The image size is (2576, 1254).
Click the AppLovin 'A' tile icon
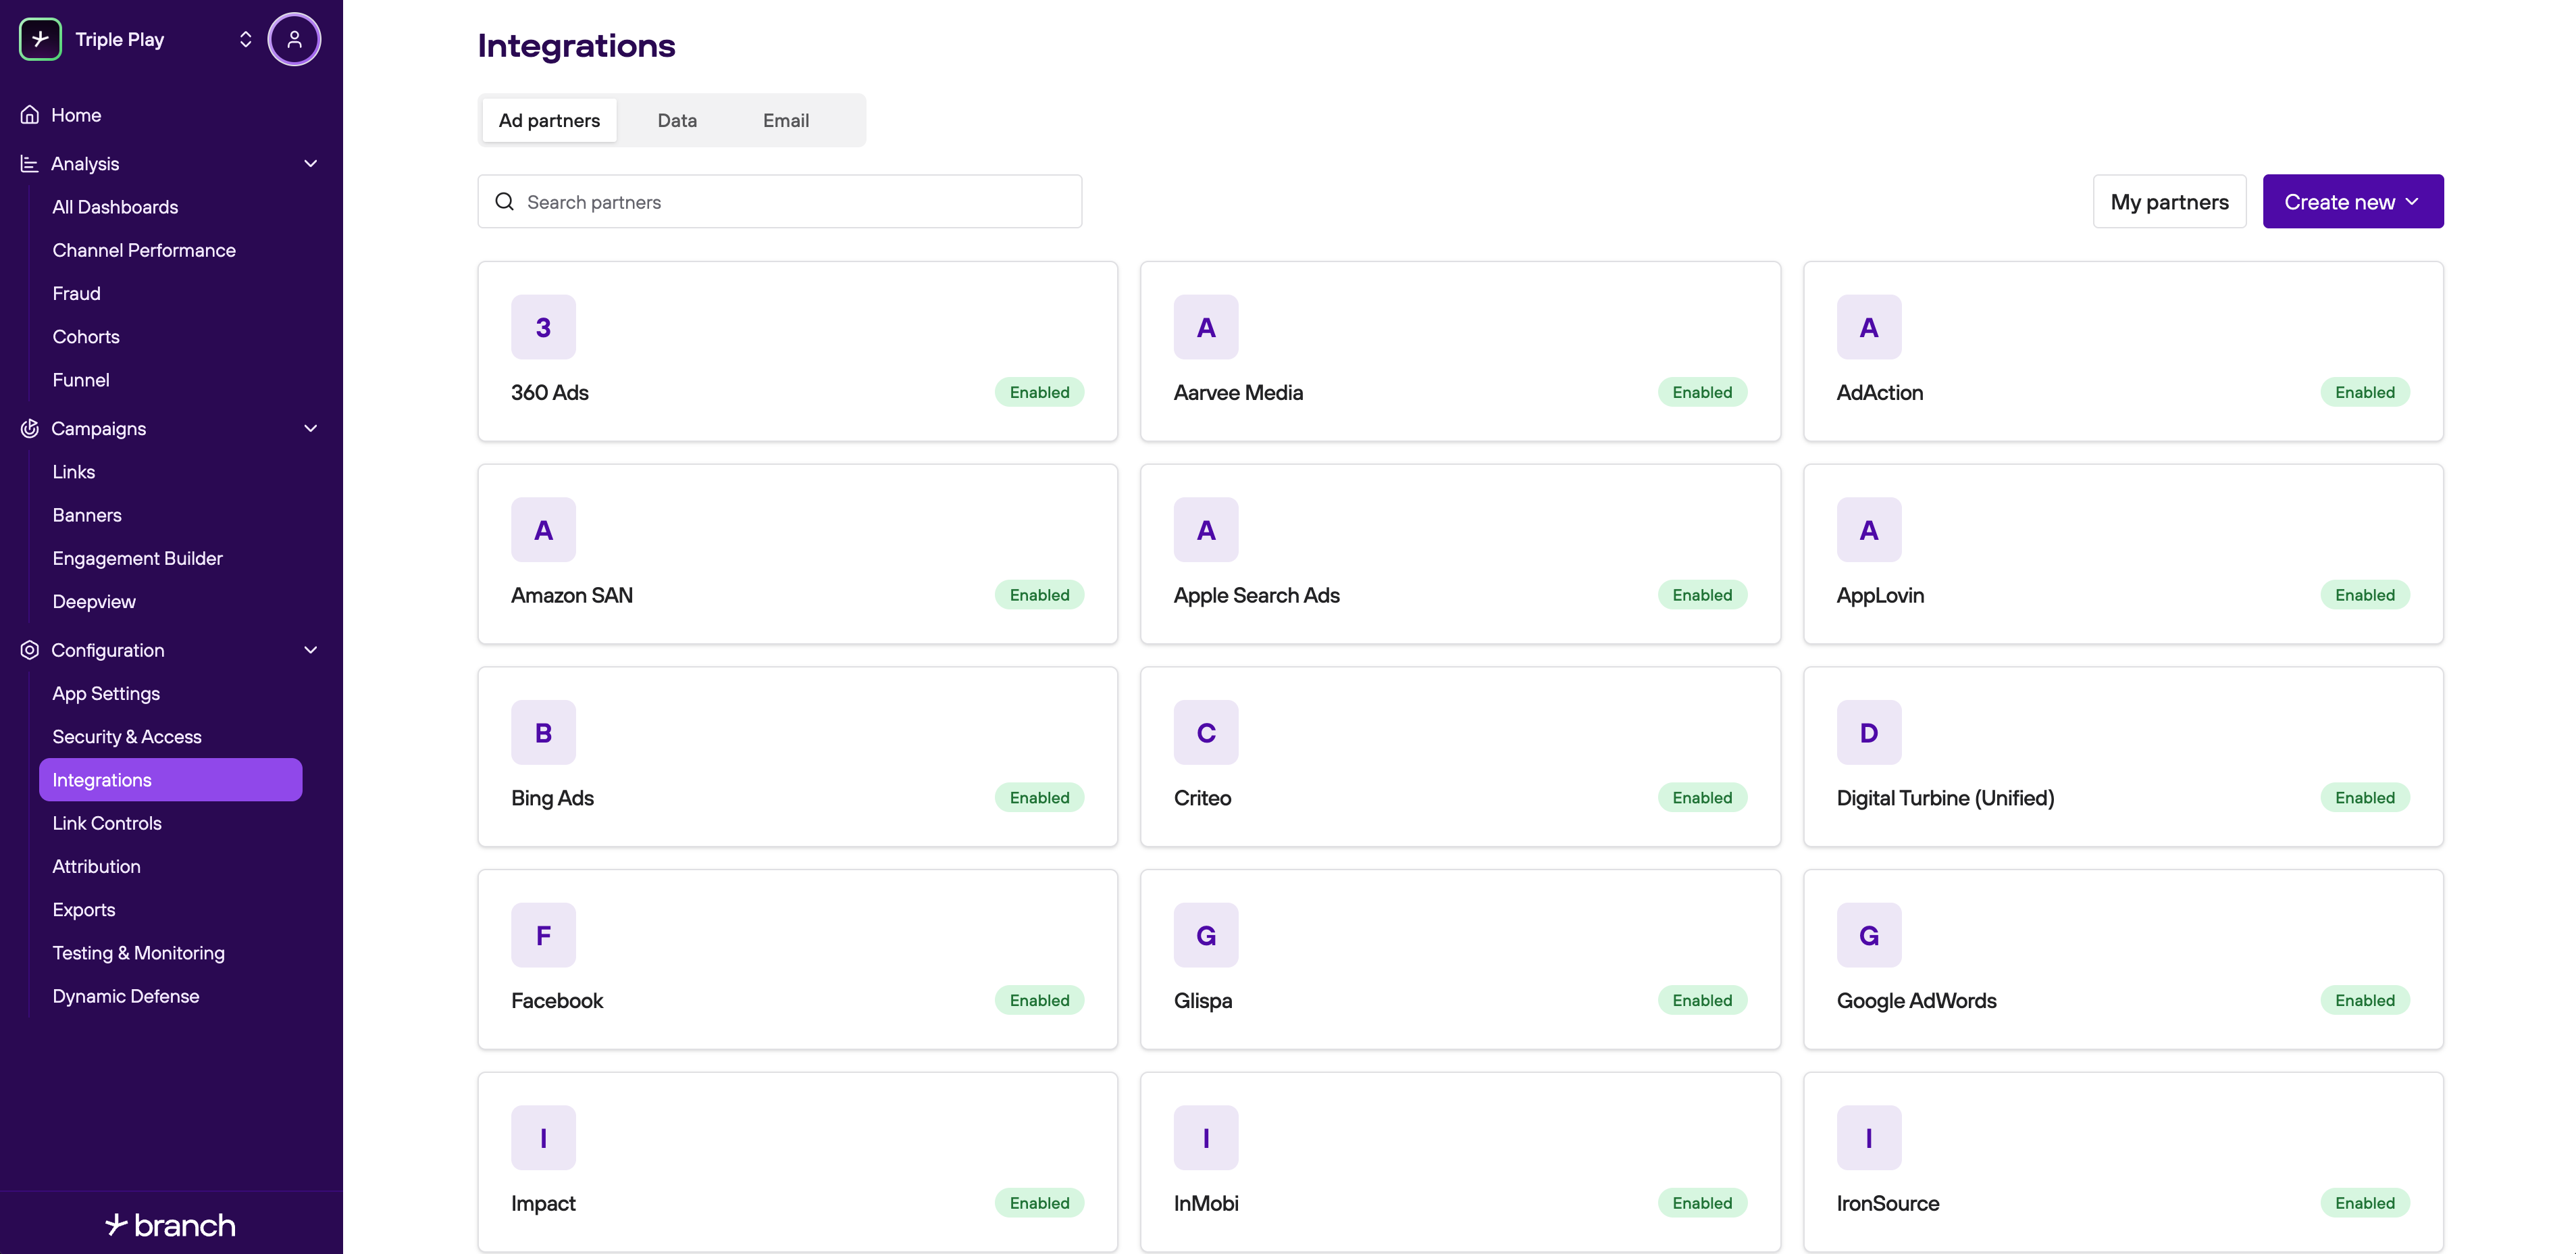[x=1869, y=530]
